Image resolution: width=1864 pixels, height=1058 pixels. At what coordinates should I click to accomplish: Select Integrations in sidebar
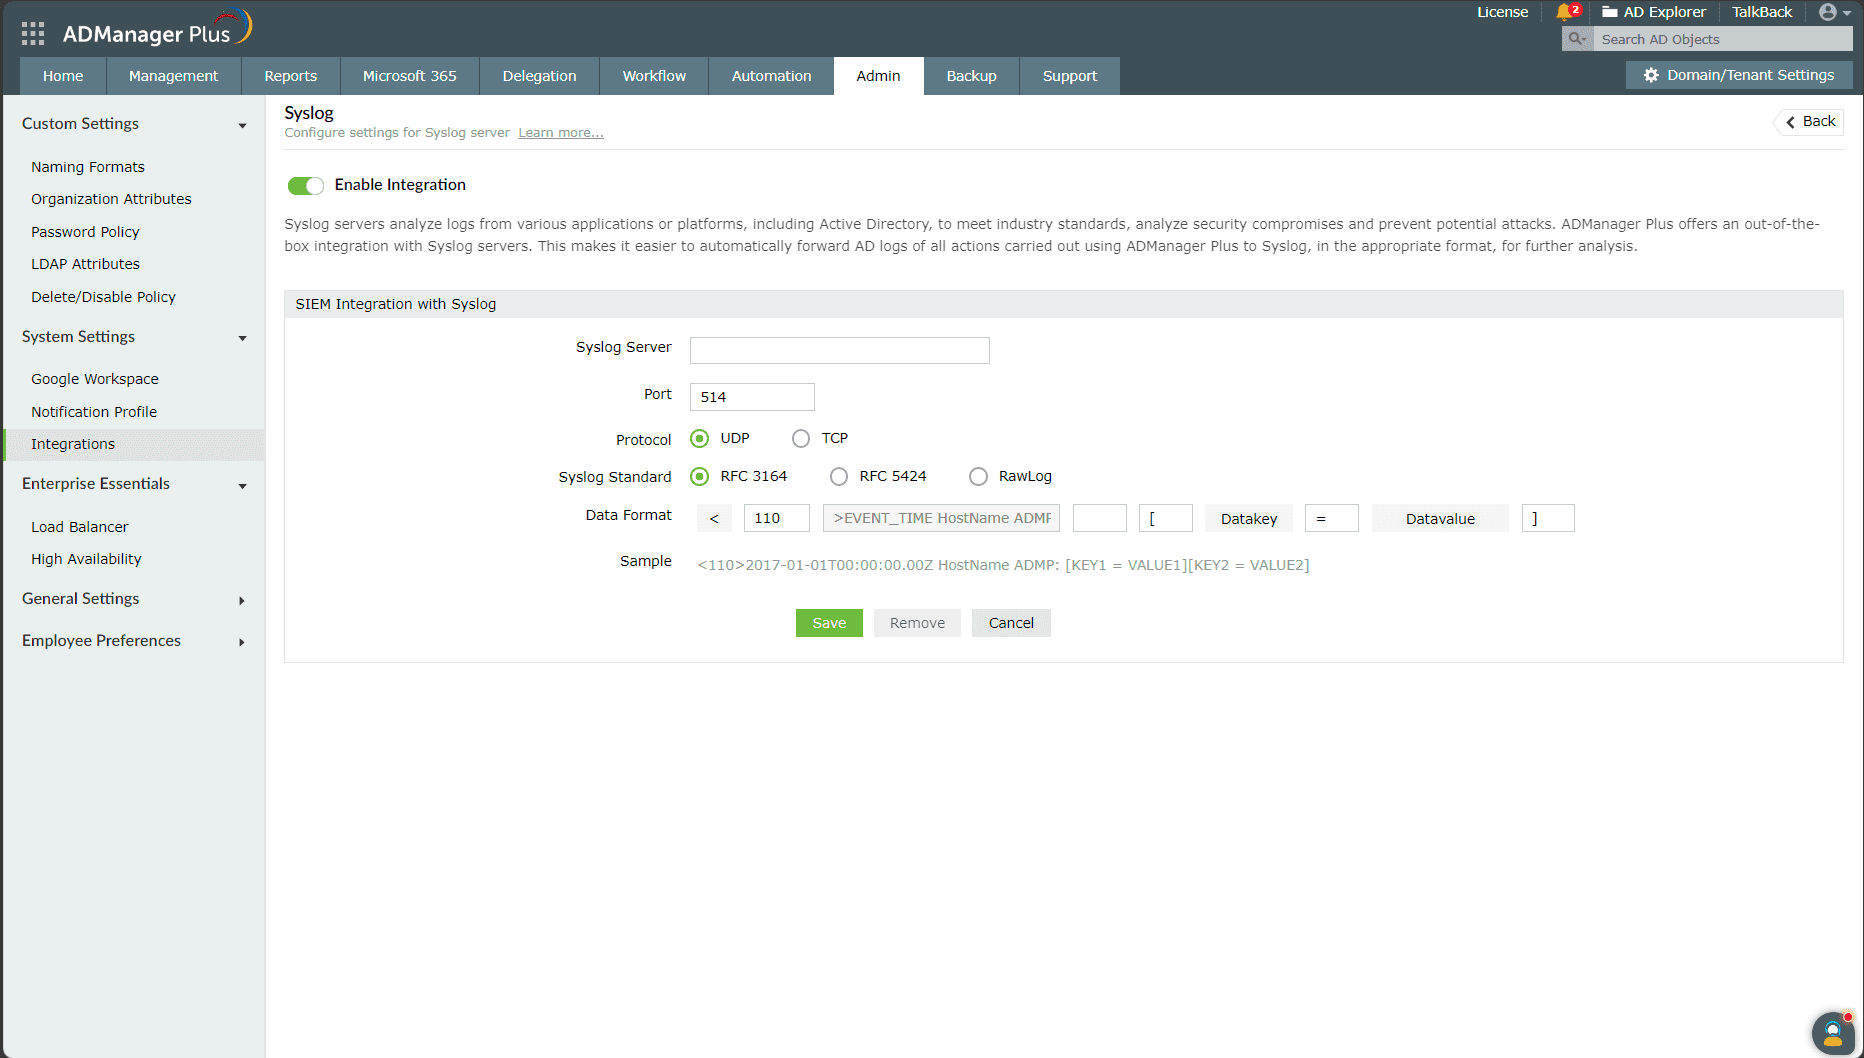click(134, 444)
